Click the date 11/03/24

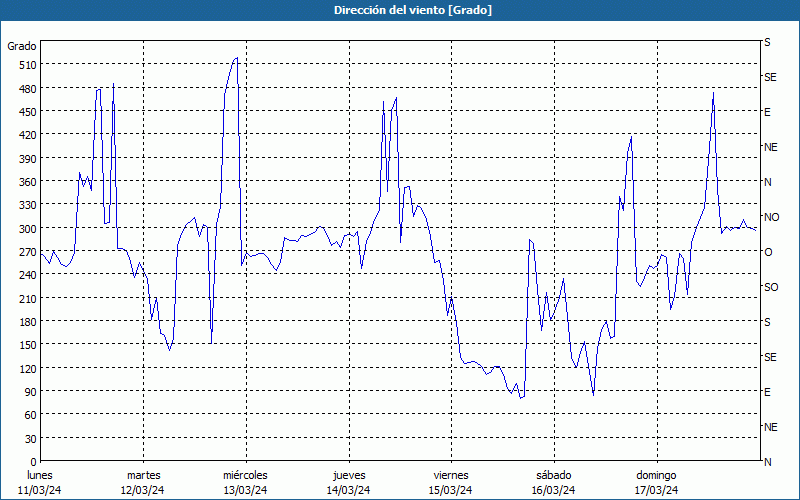coord(40,490)
